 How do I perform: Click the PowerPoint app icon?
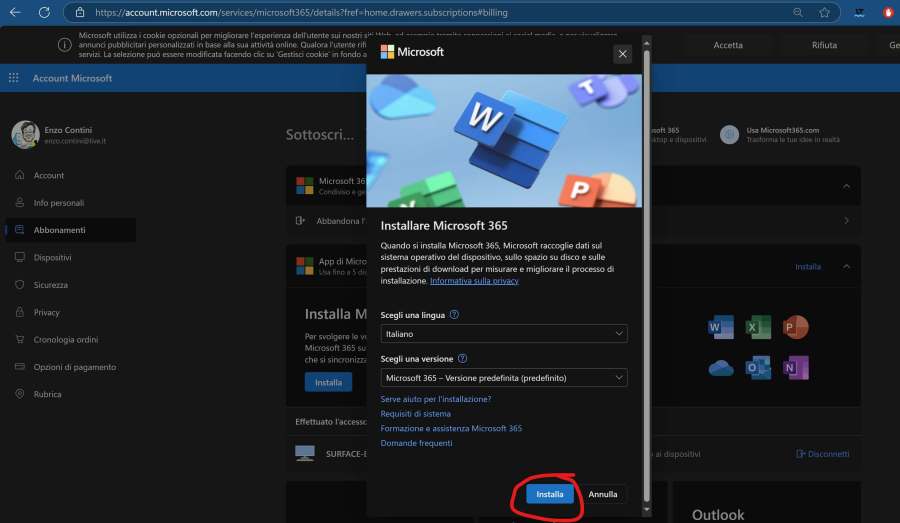point(796,327)
